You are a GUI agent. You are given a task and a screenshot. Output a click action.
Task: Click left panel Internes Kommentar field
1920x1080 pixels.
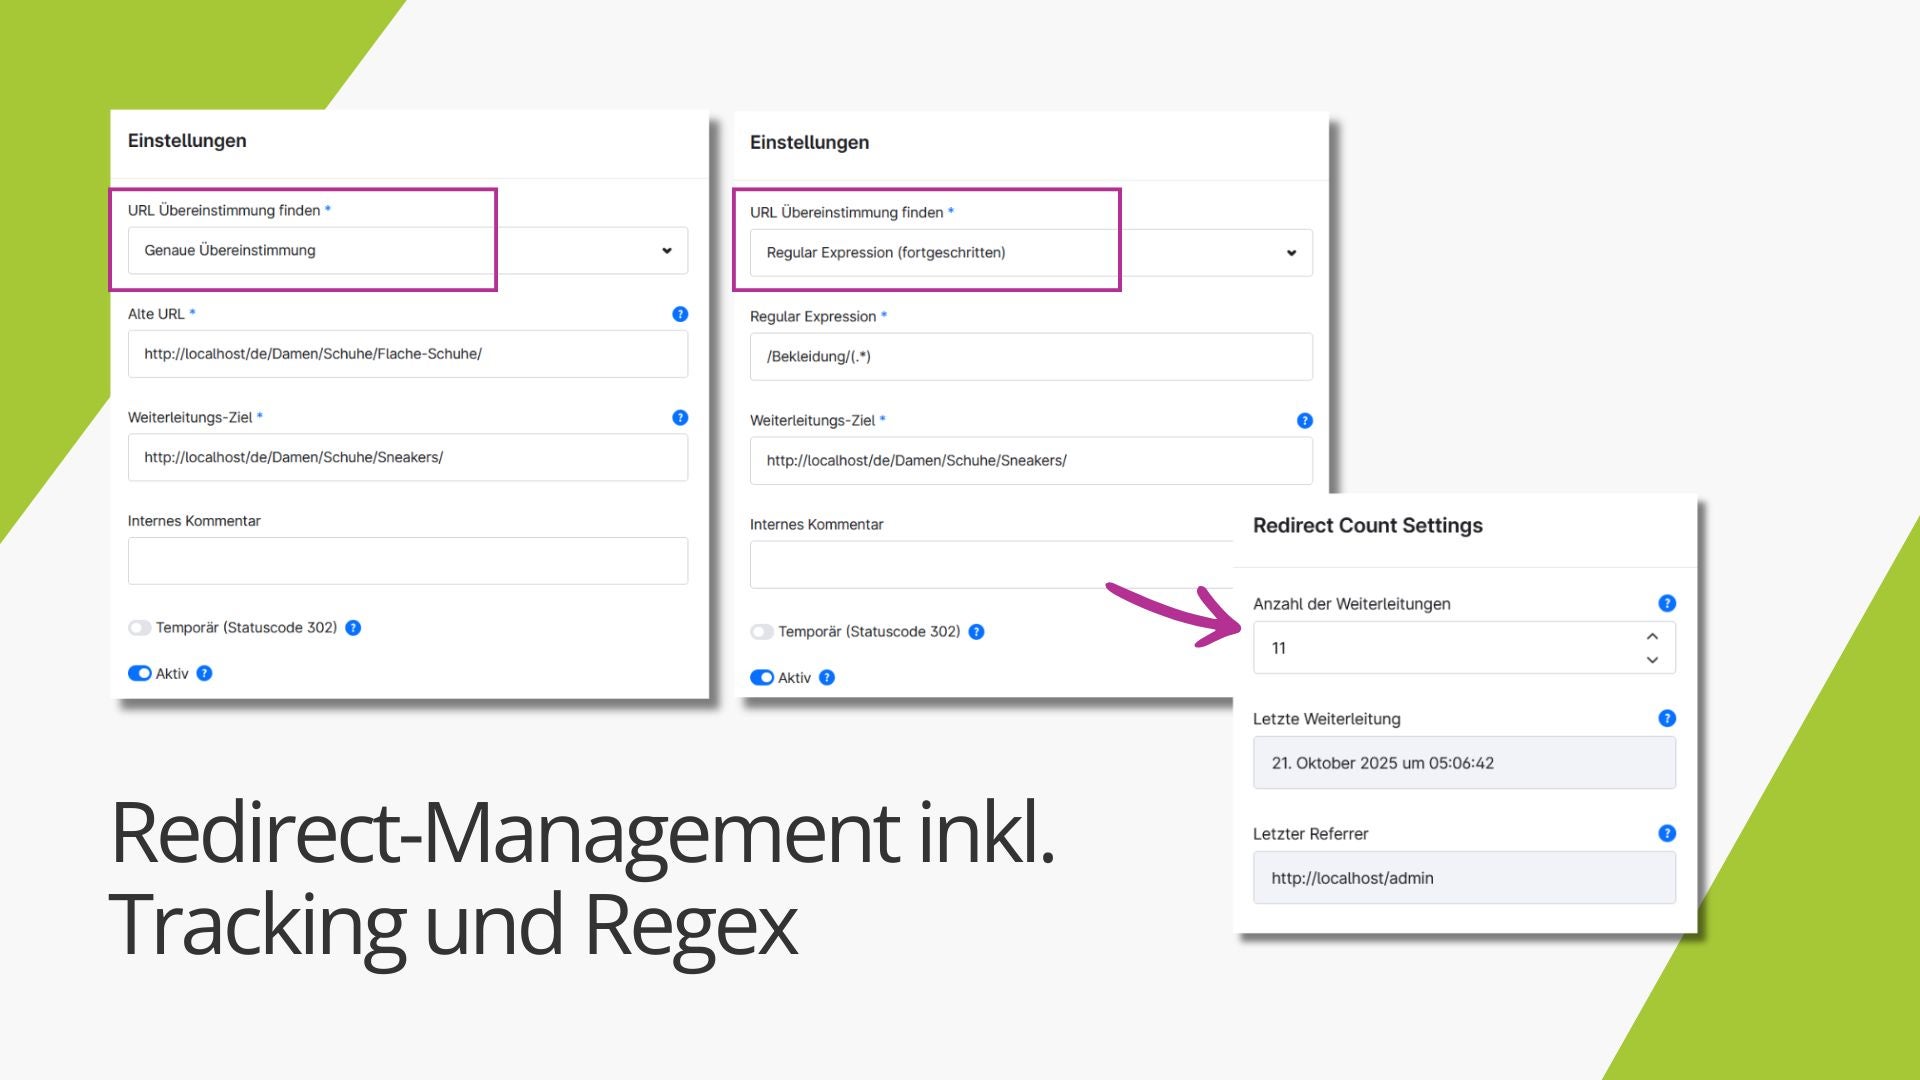click(x=407, y=561)
